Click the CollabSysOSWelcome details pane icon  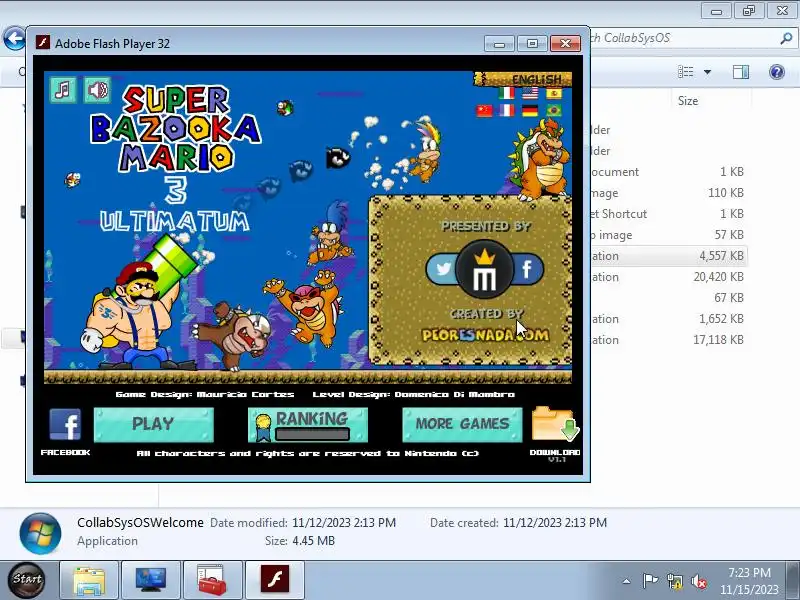pos(40,533)
